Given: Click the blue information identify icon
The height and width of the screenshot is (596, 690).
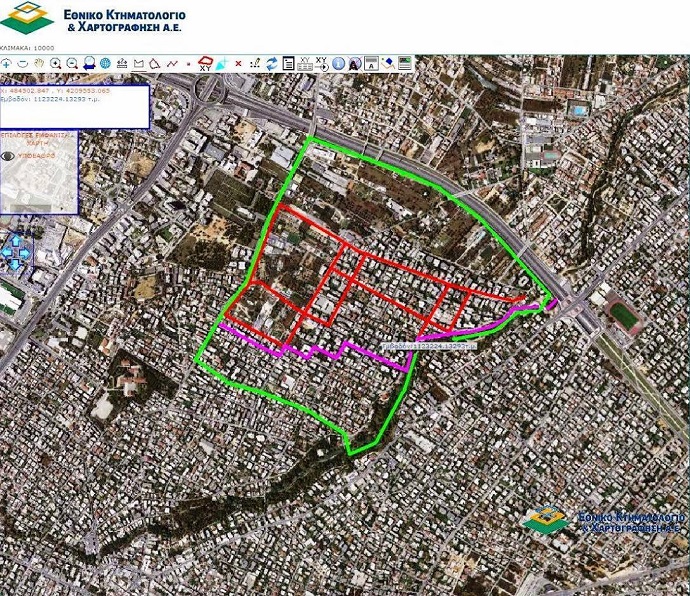Looking at the screenshot, I should (338, 63).
